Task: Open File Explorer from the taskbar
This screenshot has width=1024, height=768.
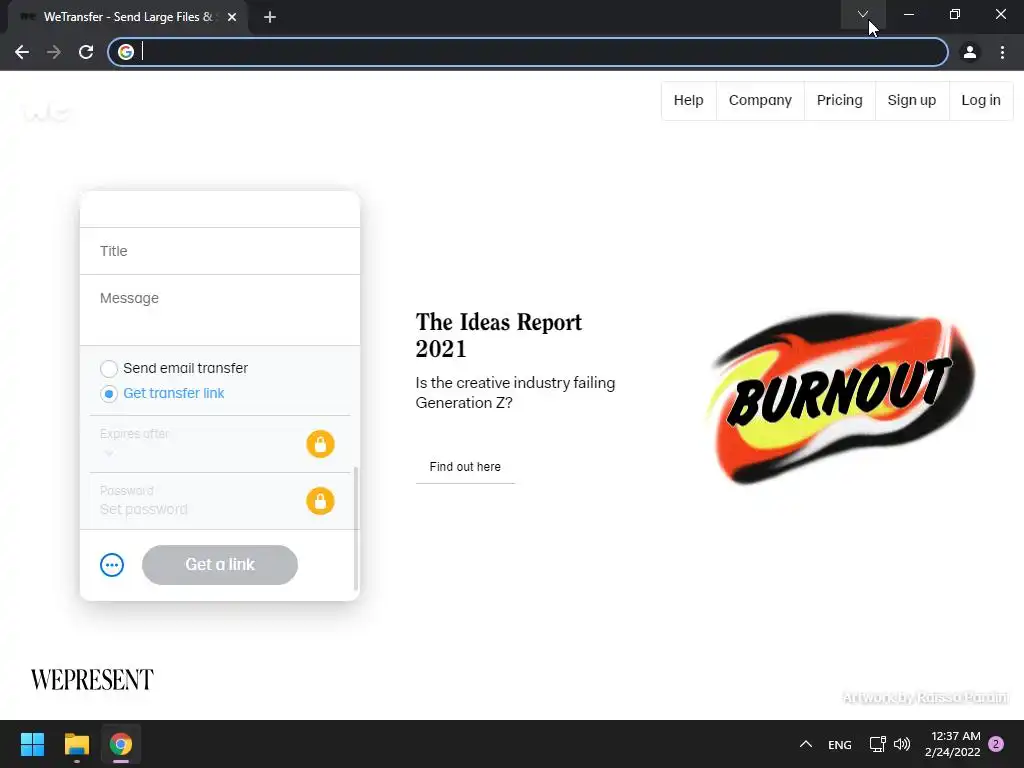Action: [x=76, y=744]
